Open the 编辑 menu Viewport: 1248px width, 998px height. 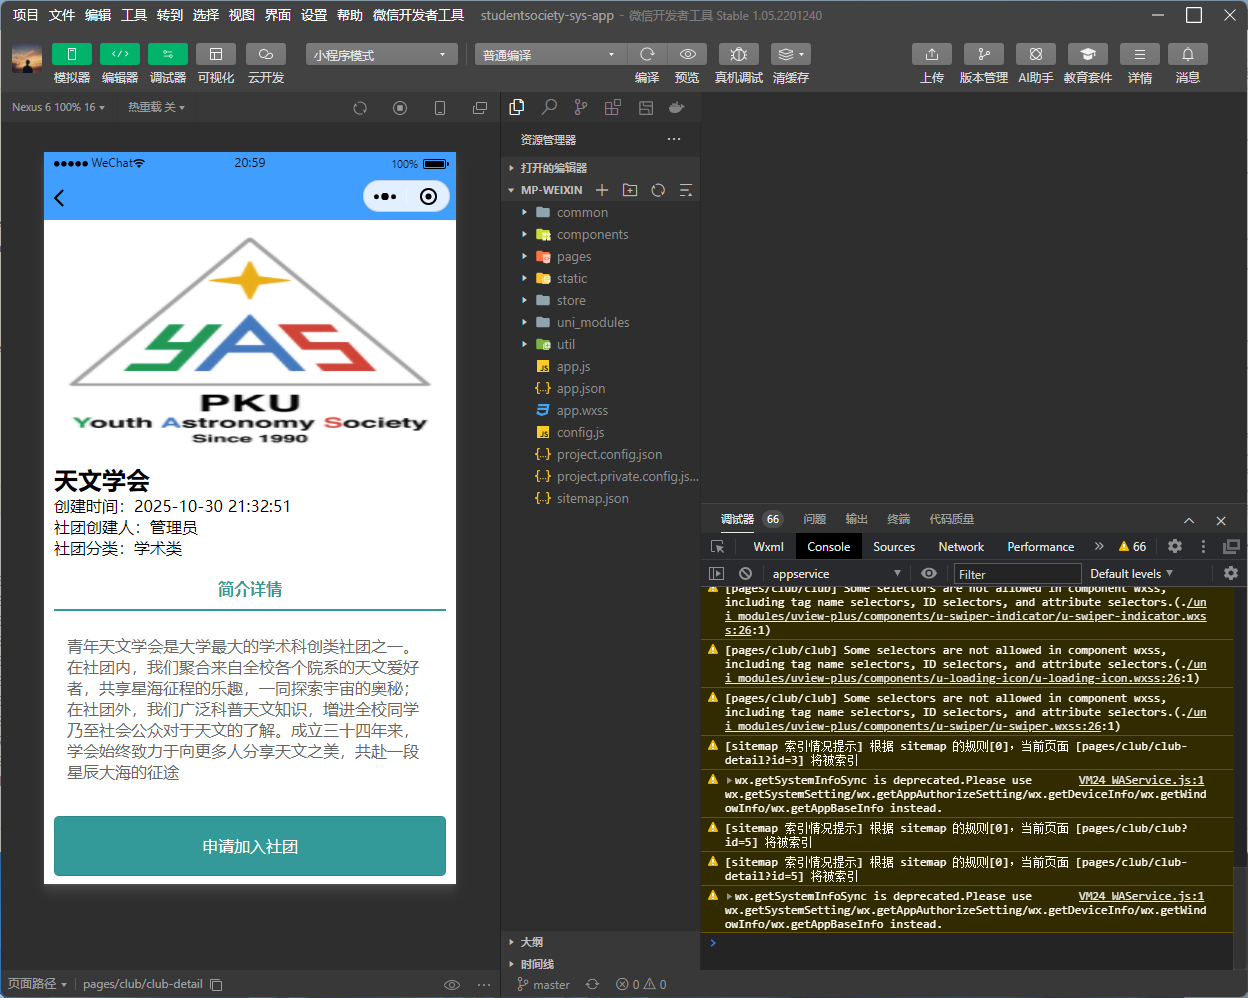(x=98, y=15)
